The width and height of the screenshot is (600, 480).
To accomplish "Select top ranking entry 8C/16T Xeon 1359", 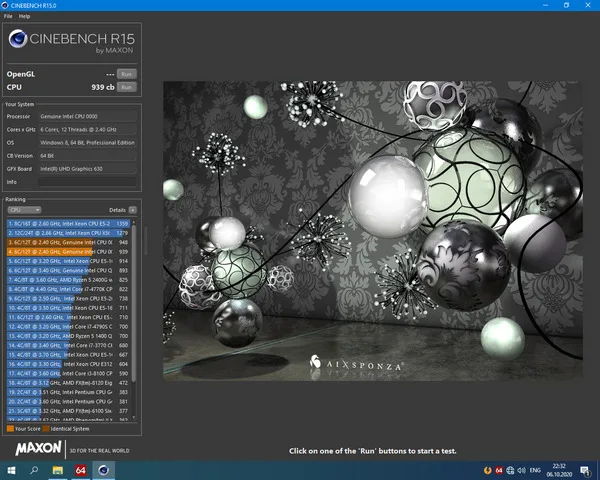I will coord(68,223).
